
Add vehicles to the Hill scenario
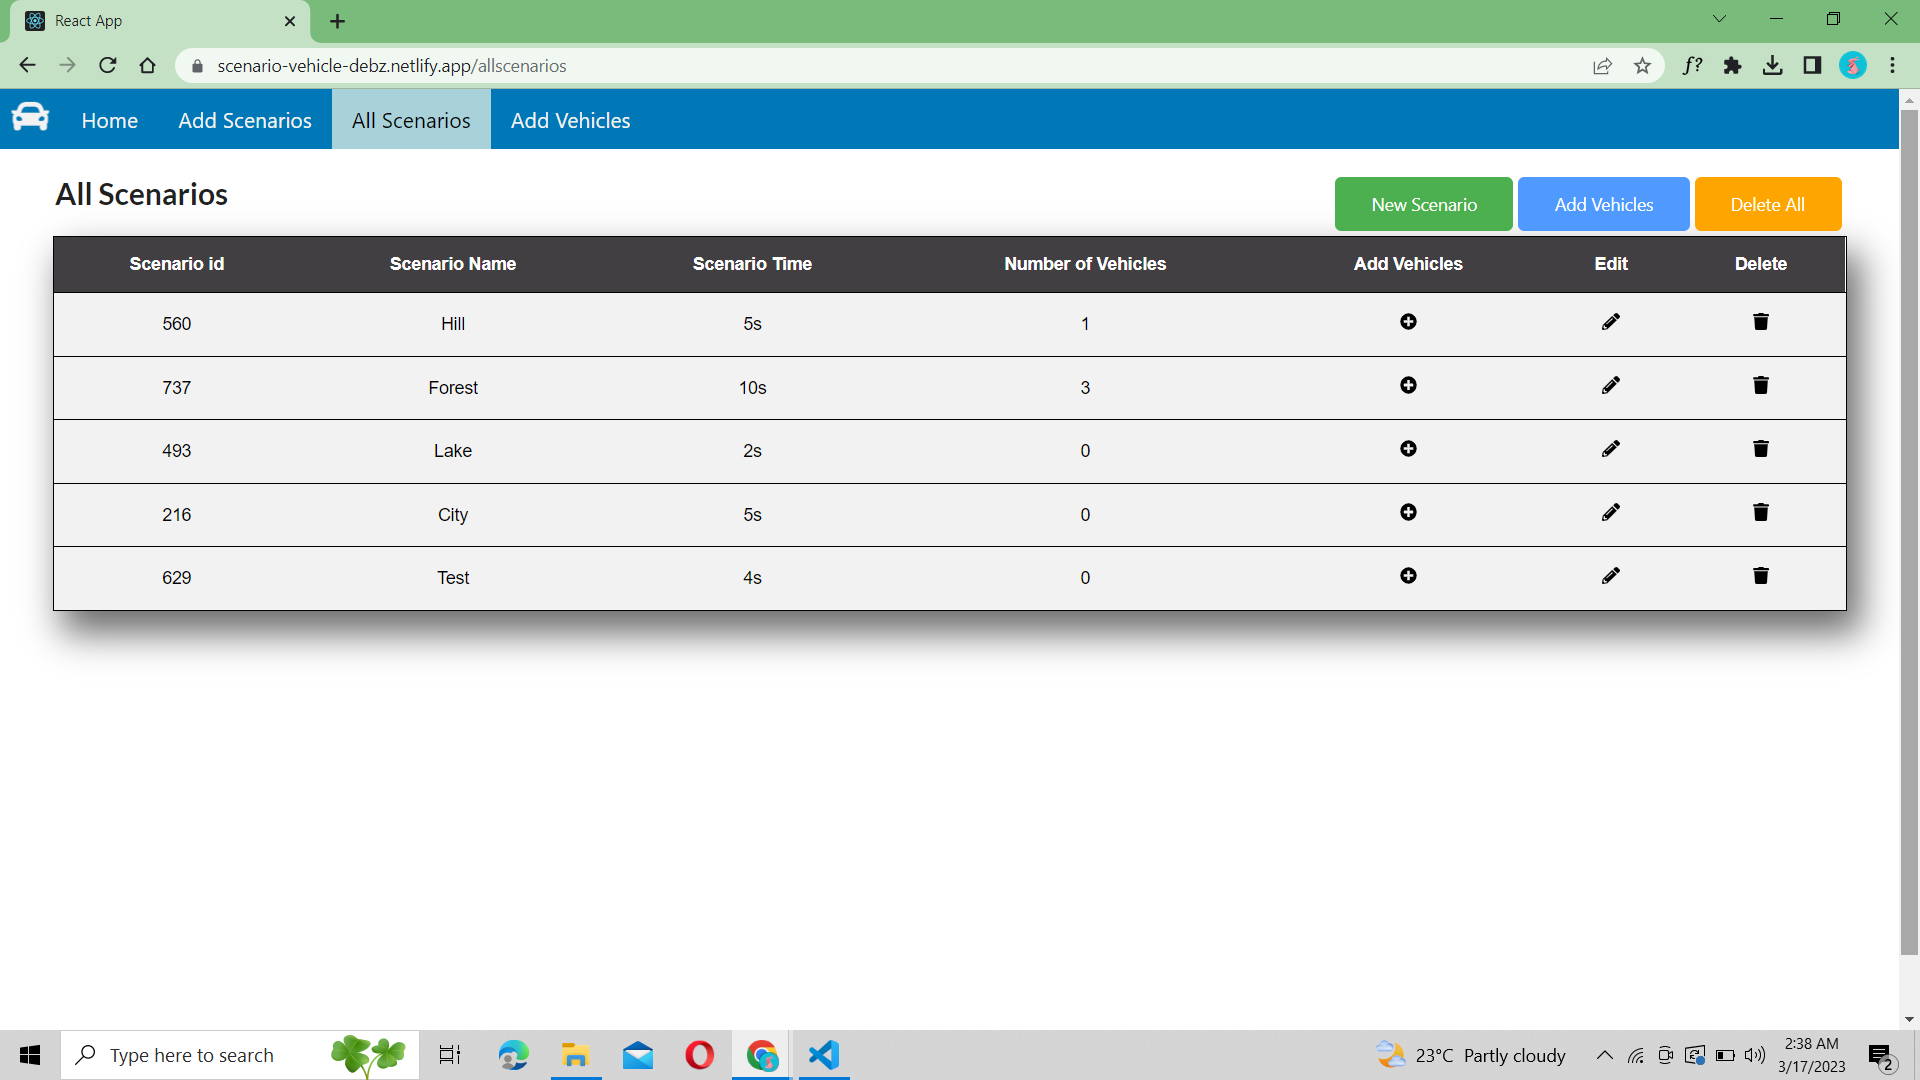1407,321
